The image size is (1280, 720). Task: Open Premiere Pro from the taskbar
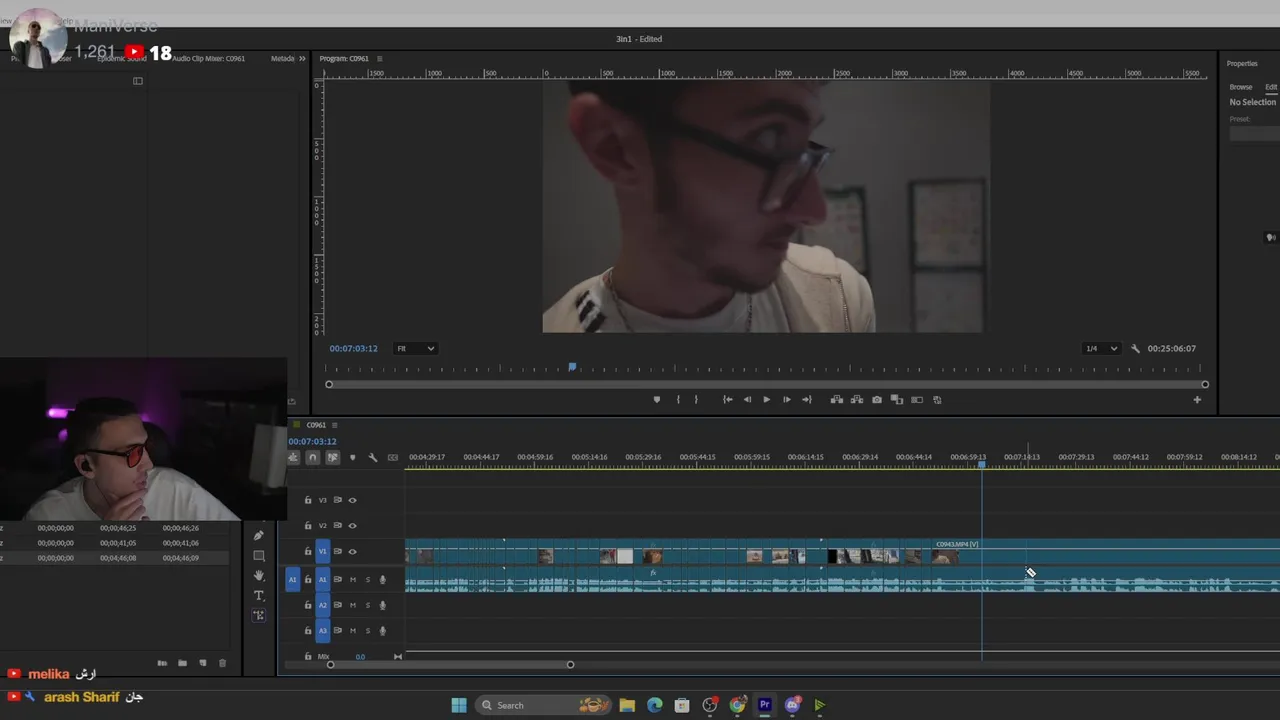click(x=765, y=705)
